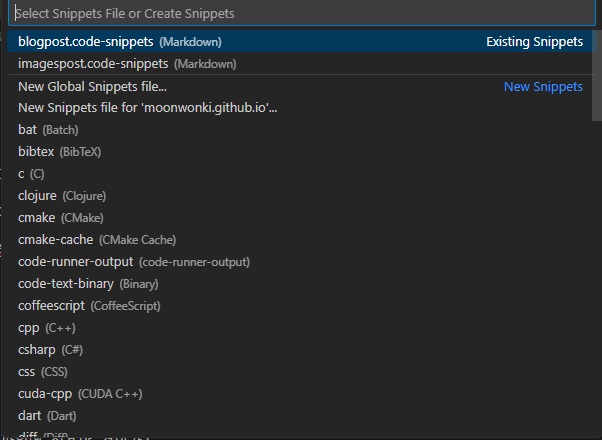Open the coffeescript (CoffeeScript) snippets option
The width and height of the screenshot is (602, 440).
click(89, 306)
